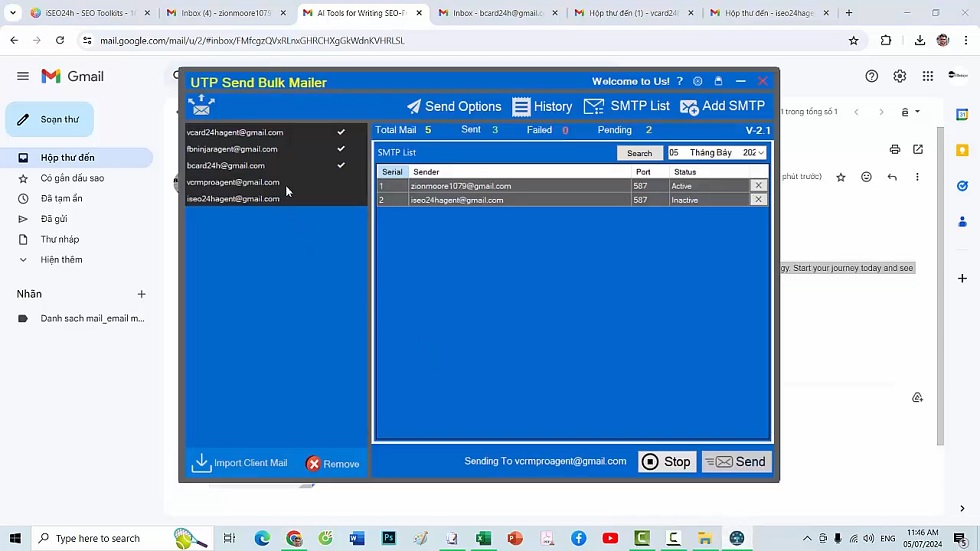Switch to the SMTP List tab

click(x=627, y=106)
